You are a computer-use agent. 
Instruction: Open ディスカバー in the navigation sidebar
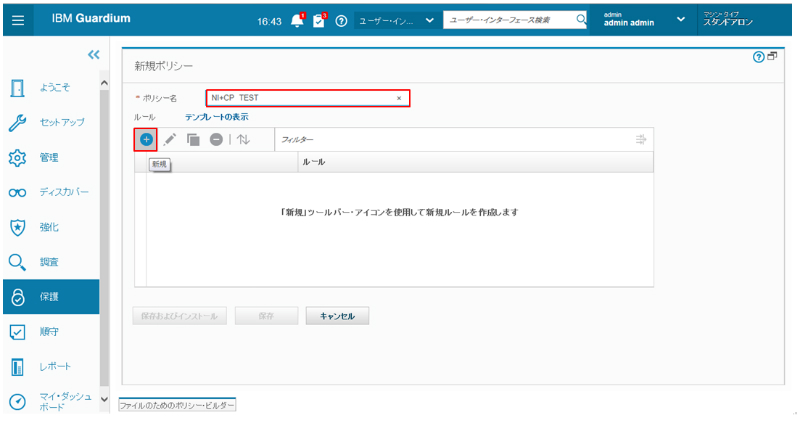[62, 193]
